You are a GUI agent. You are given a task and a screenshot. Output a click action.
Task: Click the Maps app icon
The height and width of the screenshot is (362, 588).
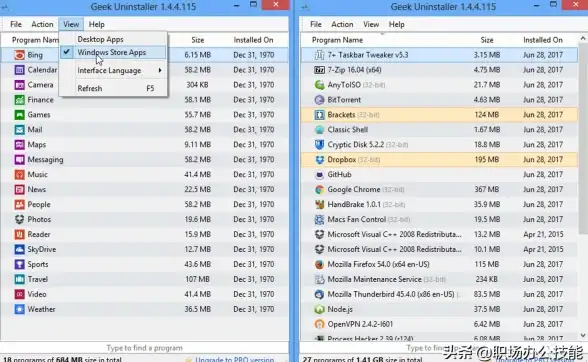point(20,145)
